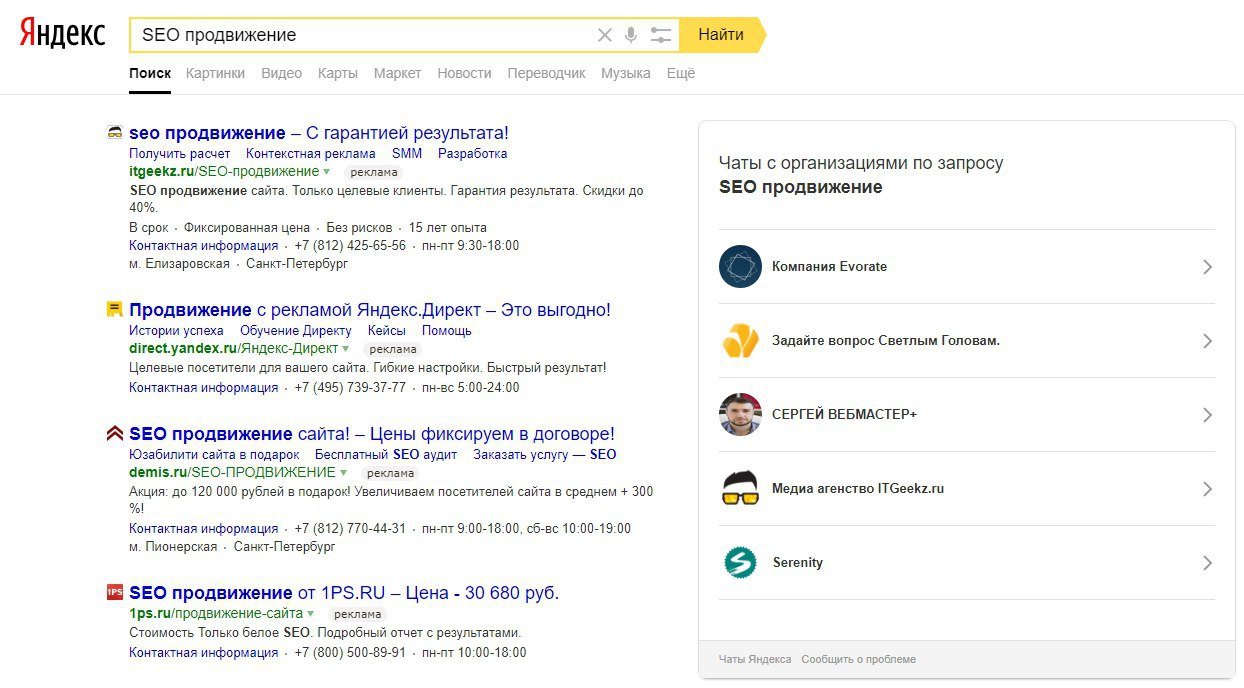Open the Переводчик tab

546,73
